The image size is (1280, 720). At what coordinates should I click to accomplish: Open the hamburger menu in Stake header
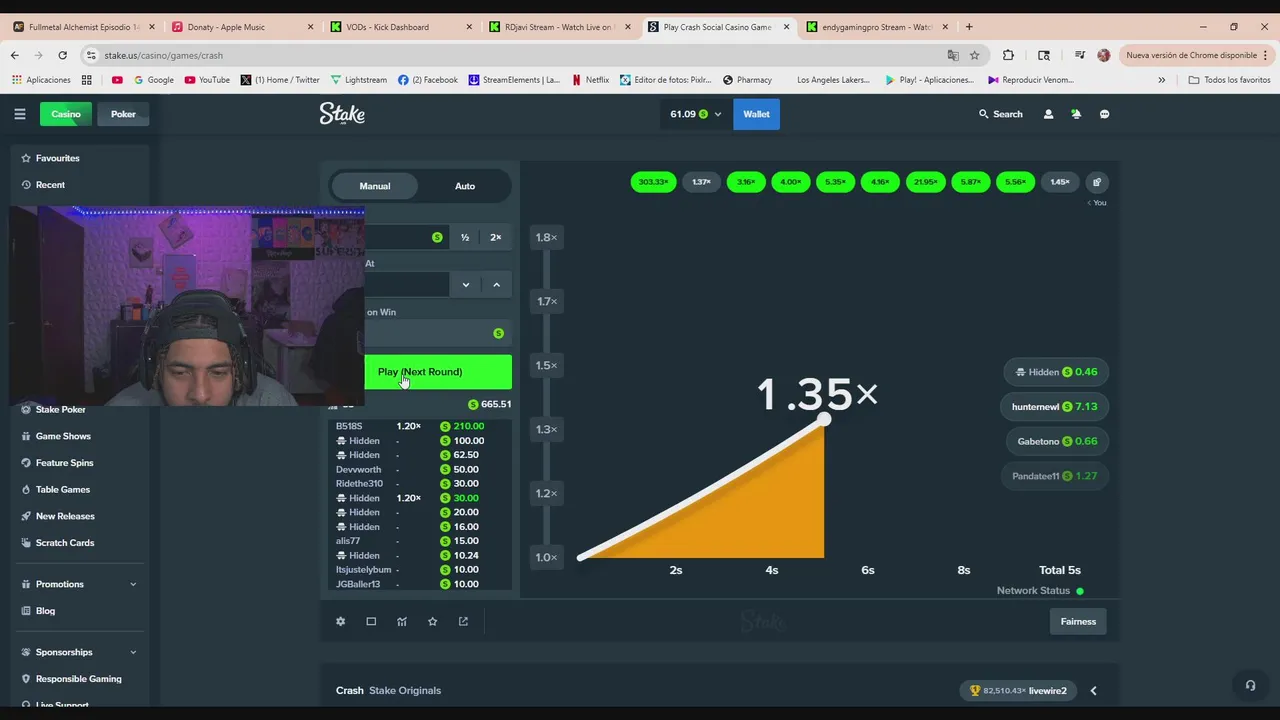pyautogui.click(x=19, y=114)
